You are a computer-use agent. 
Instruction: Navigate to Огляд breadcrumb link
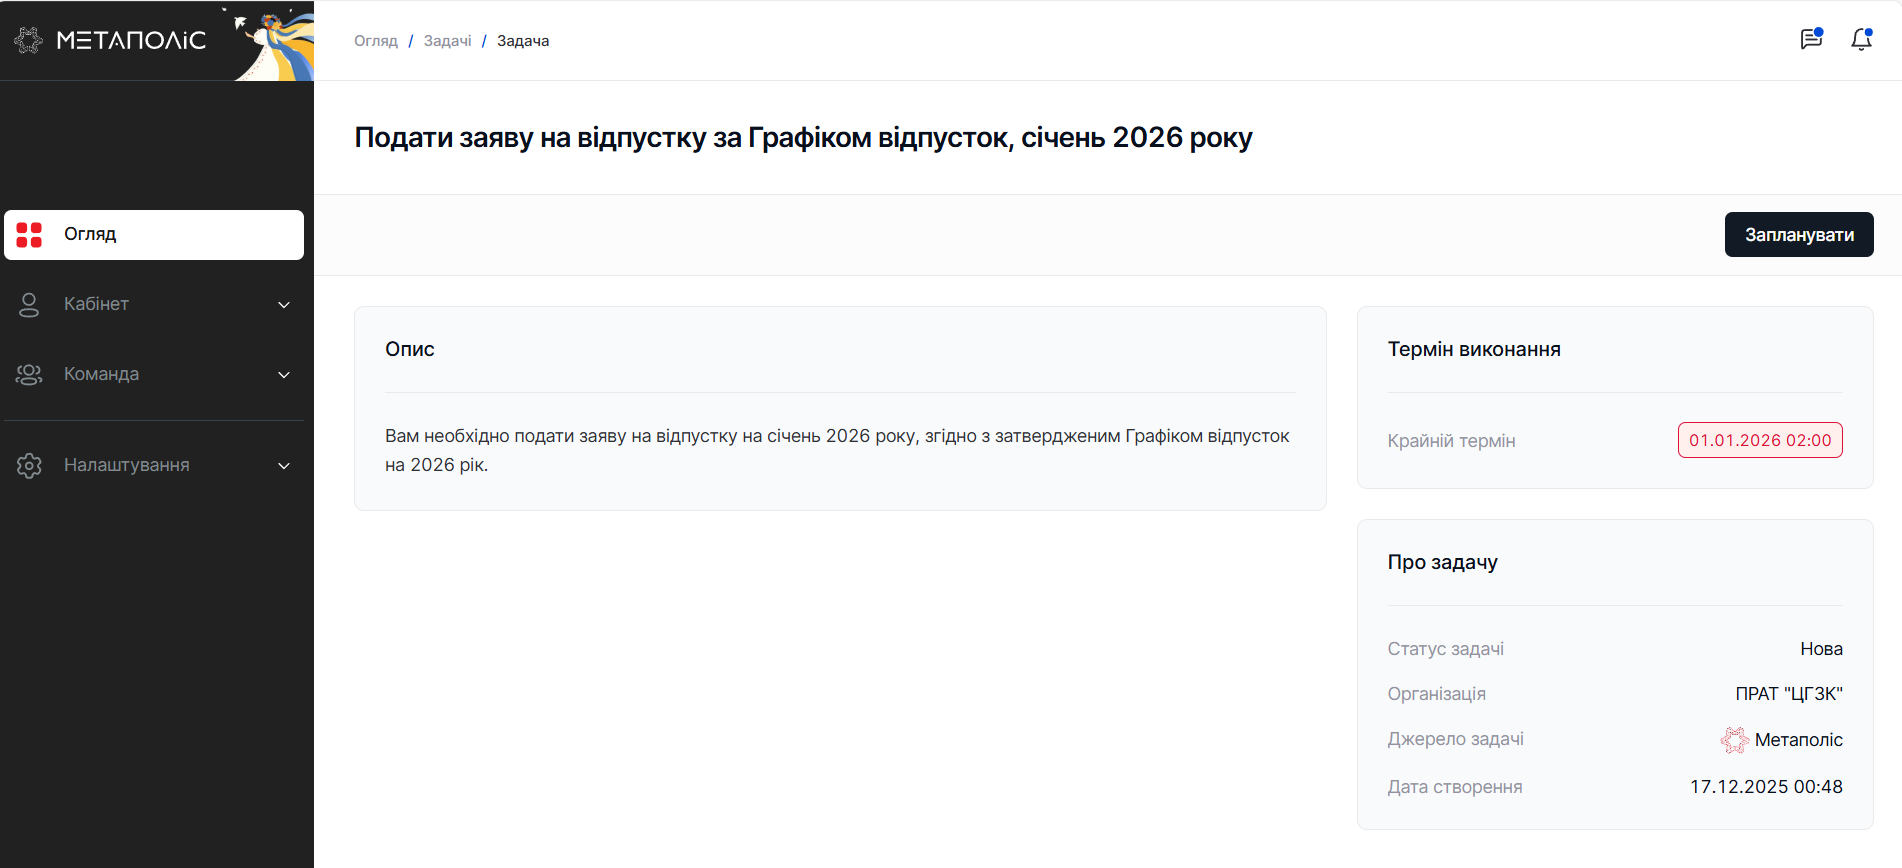click(x=376, y=41)
